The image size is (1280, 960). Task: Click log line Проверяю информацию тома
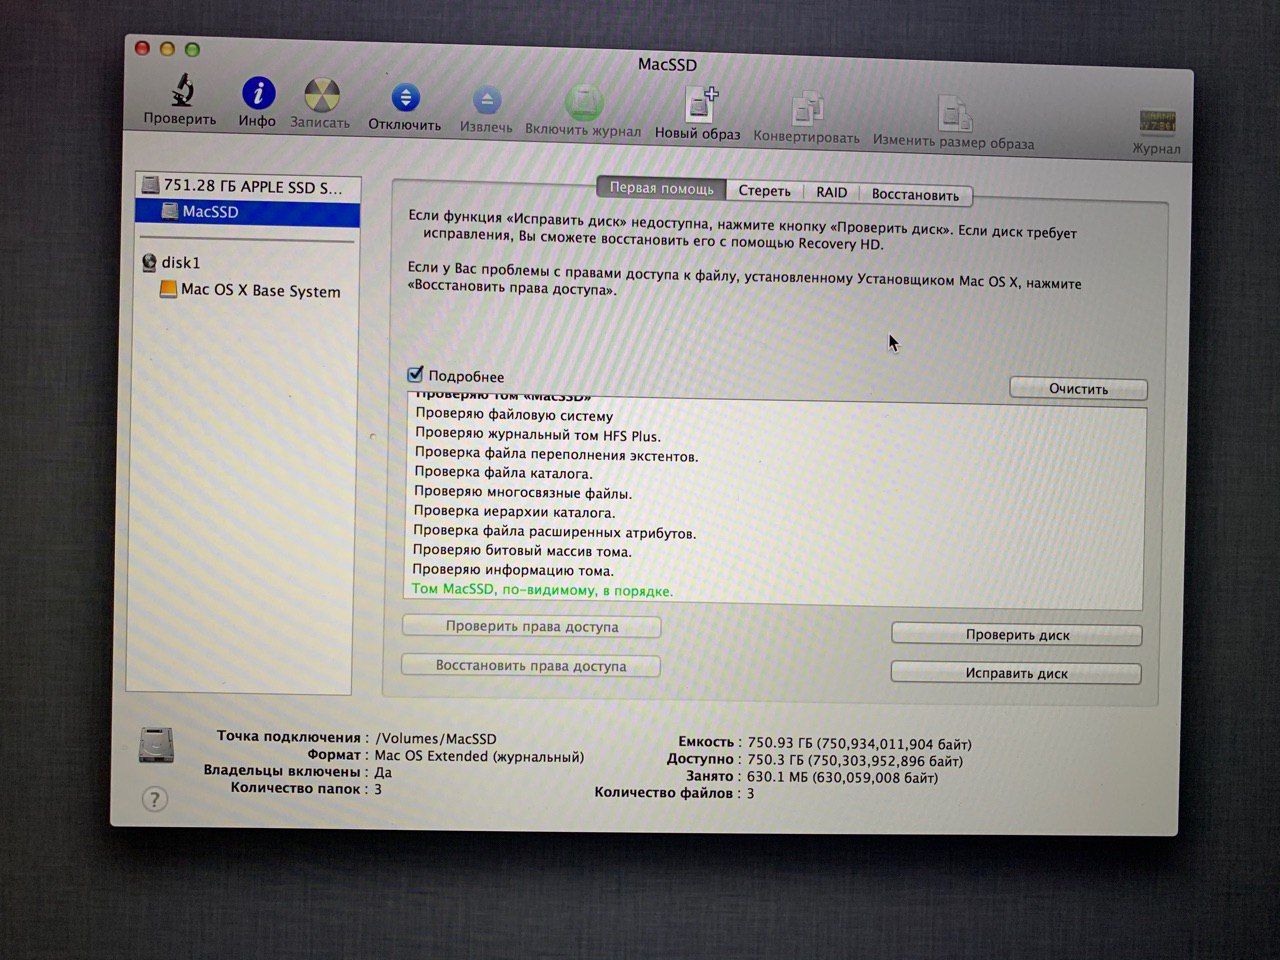click(513, 570)
